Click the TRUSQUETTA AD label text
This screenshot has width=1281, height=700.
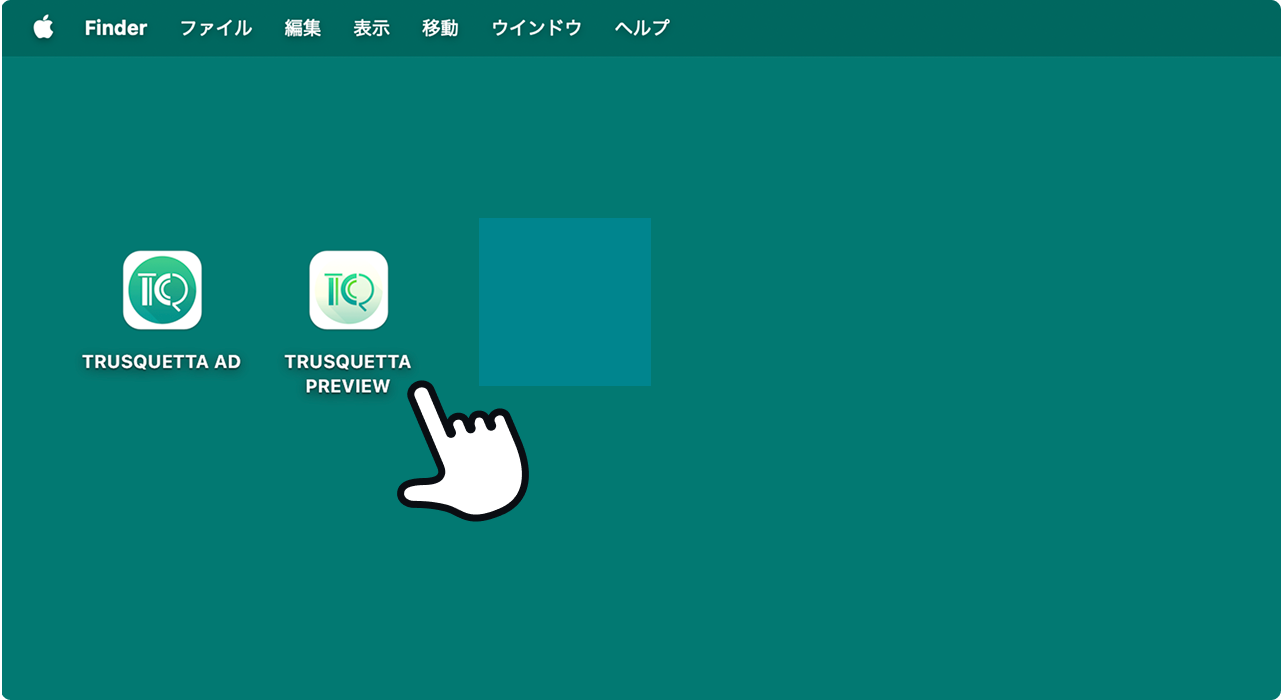tap(162, 362)
